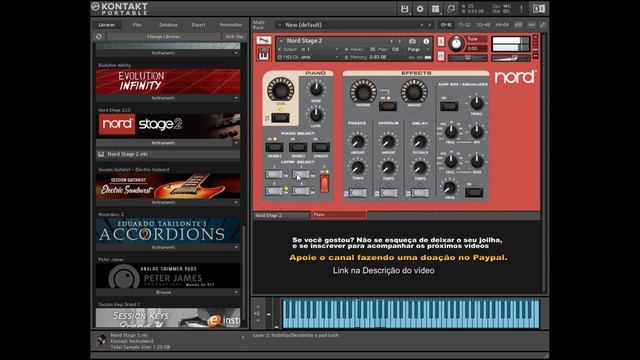Toggle the Chorus on/off switch
Screen dimensions: 640x360
click(389, 193)
